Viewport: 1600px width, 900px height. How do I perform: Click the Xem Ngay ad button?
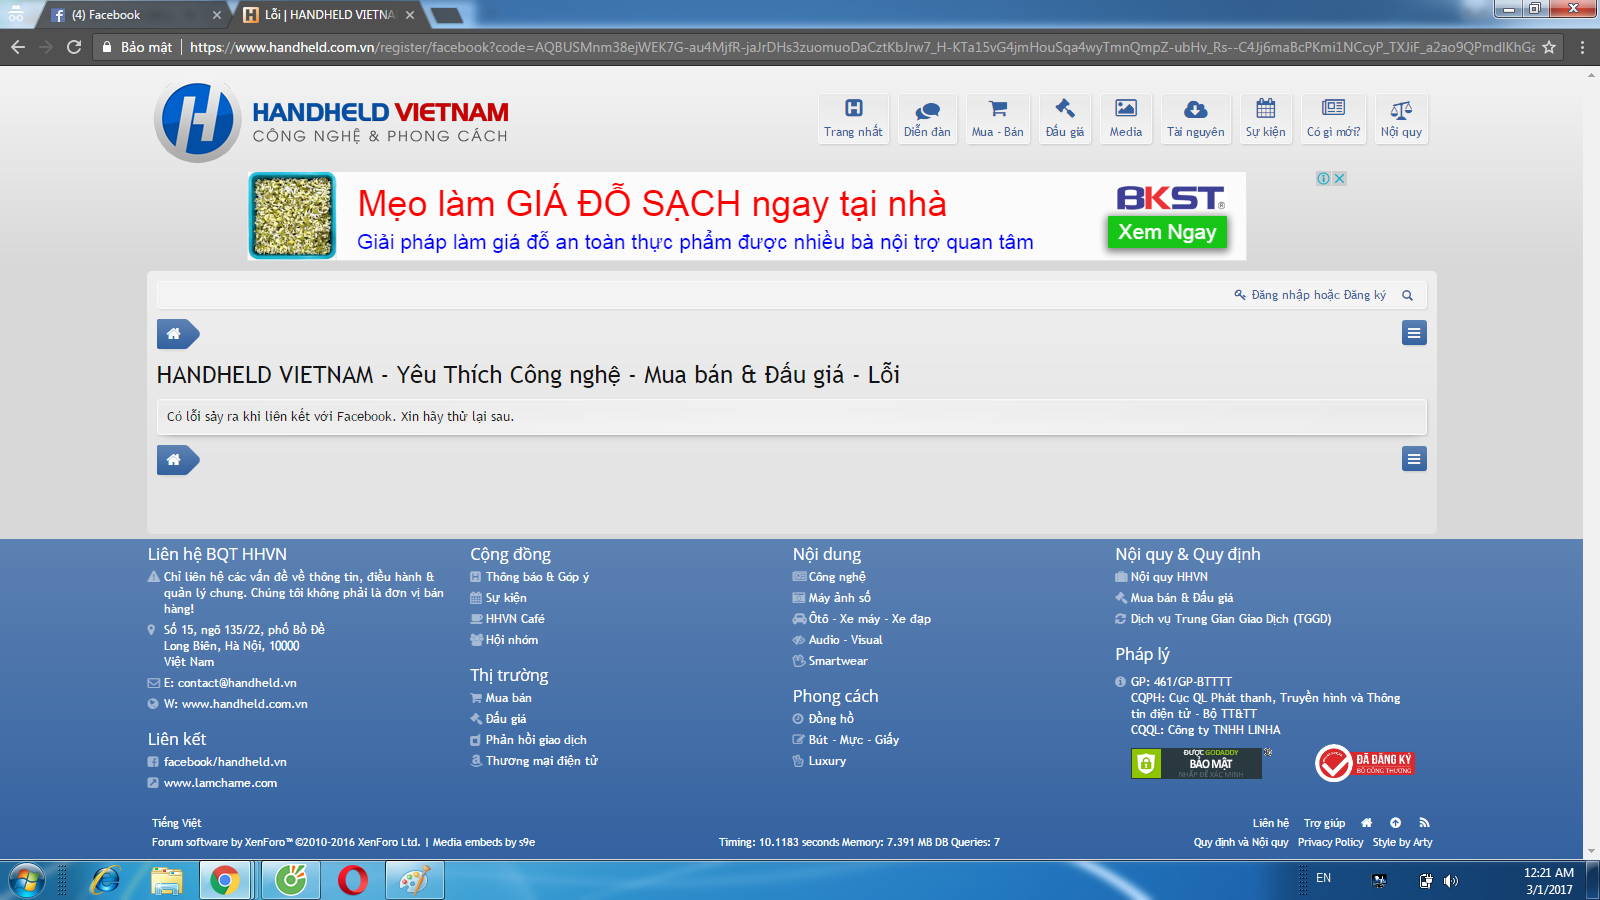coord(1167,232)
